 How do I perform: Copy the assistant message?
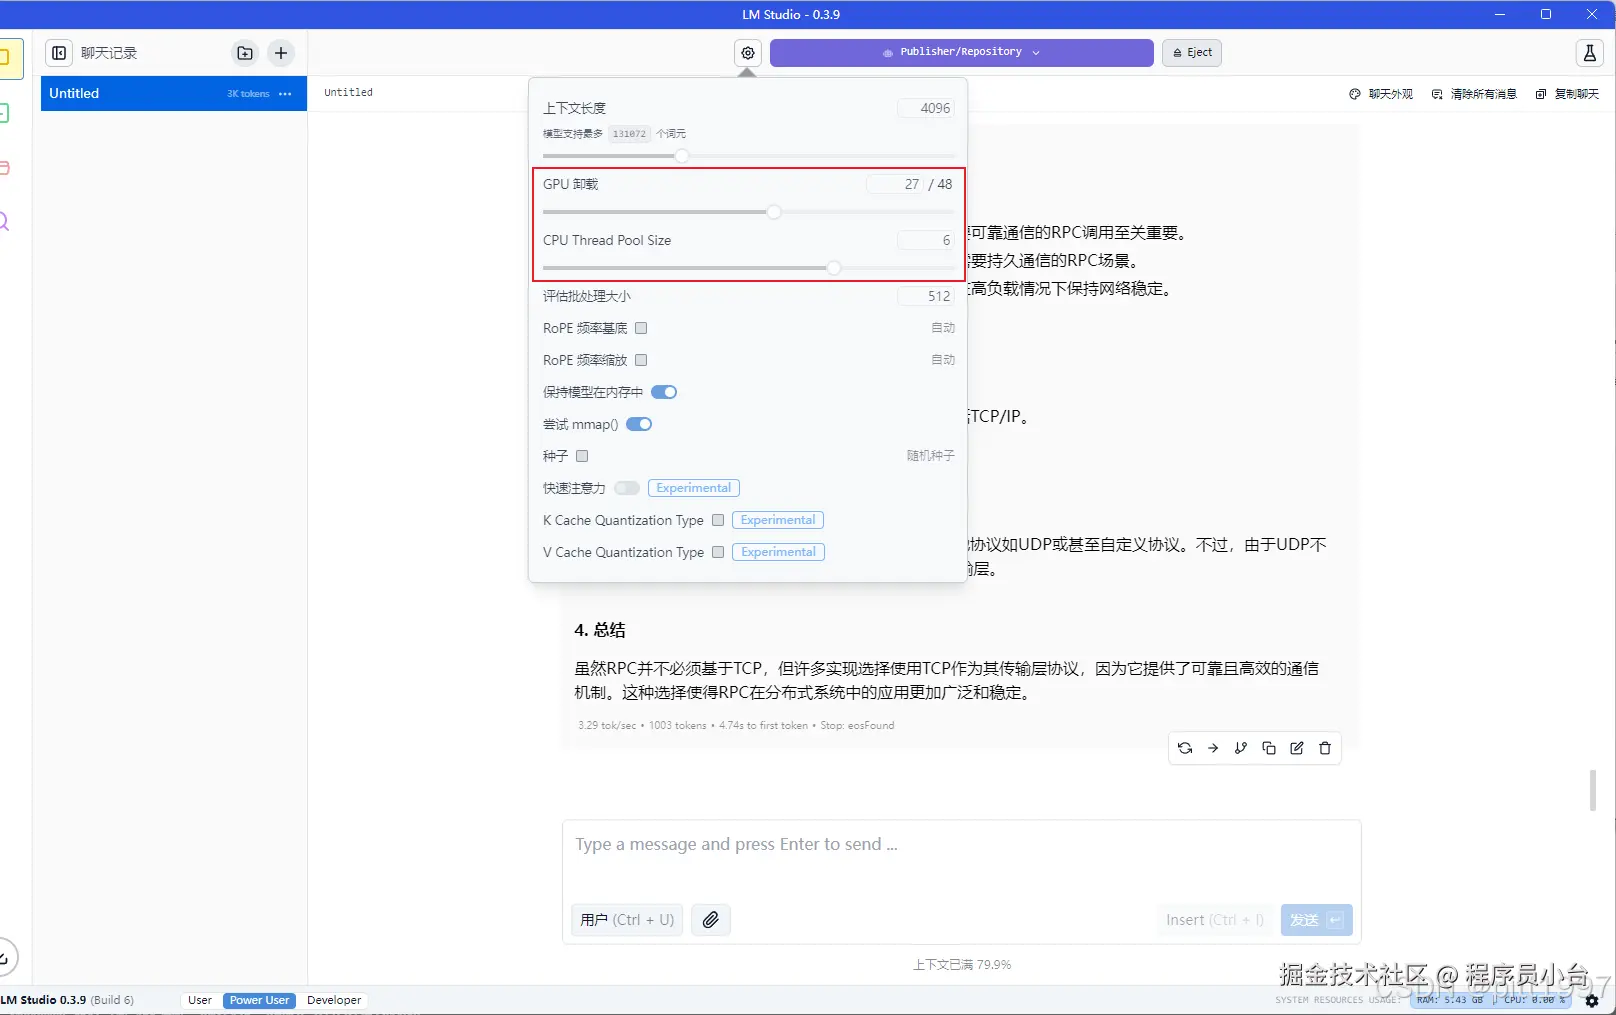pos(1269,748)
